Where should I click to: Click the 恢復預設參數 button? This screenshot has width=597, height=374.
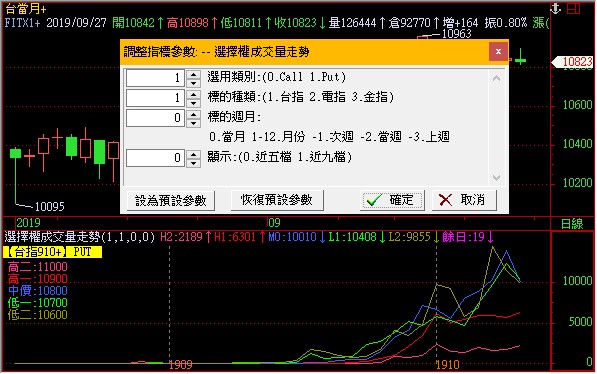coord(277,200)
